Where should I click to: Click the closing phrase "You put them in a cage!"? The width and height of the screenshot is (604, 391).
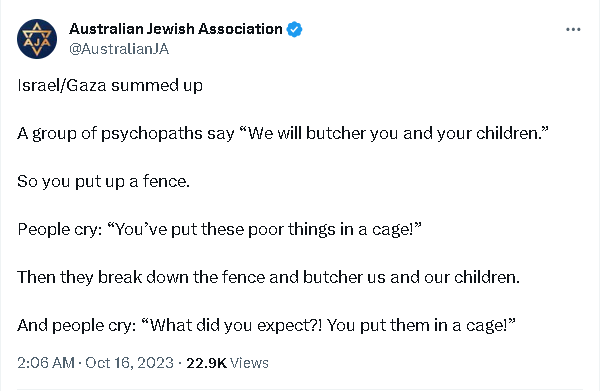(421, 326)
